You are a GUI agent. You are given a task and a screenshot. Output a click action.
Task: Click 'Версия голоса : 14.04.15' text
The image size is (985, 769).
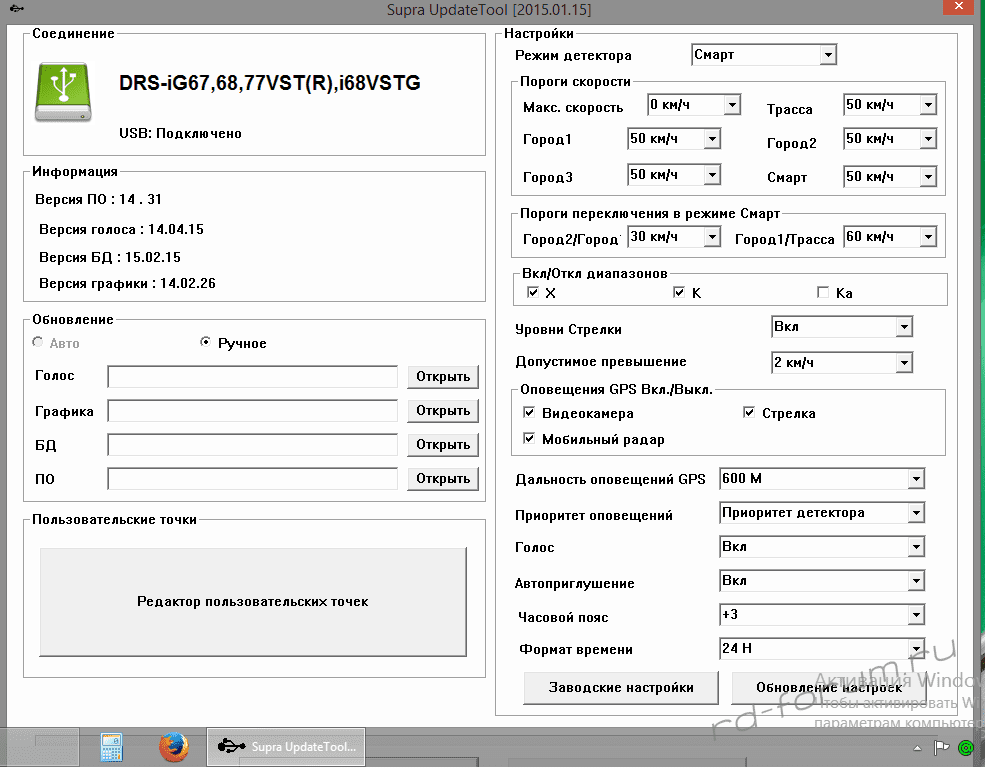(x=121, y=229)
